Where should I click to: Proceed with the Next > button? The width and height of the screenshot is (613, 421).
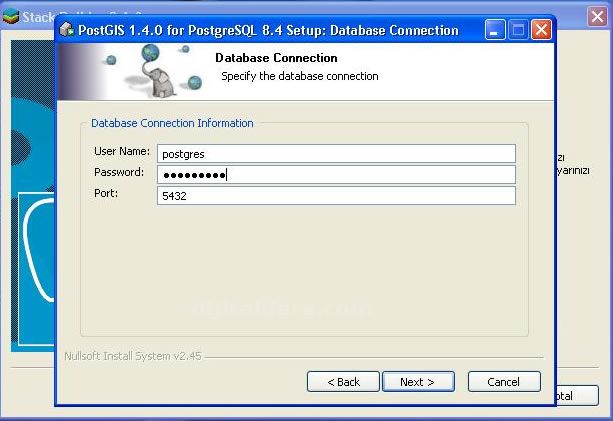coord(418,382)
